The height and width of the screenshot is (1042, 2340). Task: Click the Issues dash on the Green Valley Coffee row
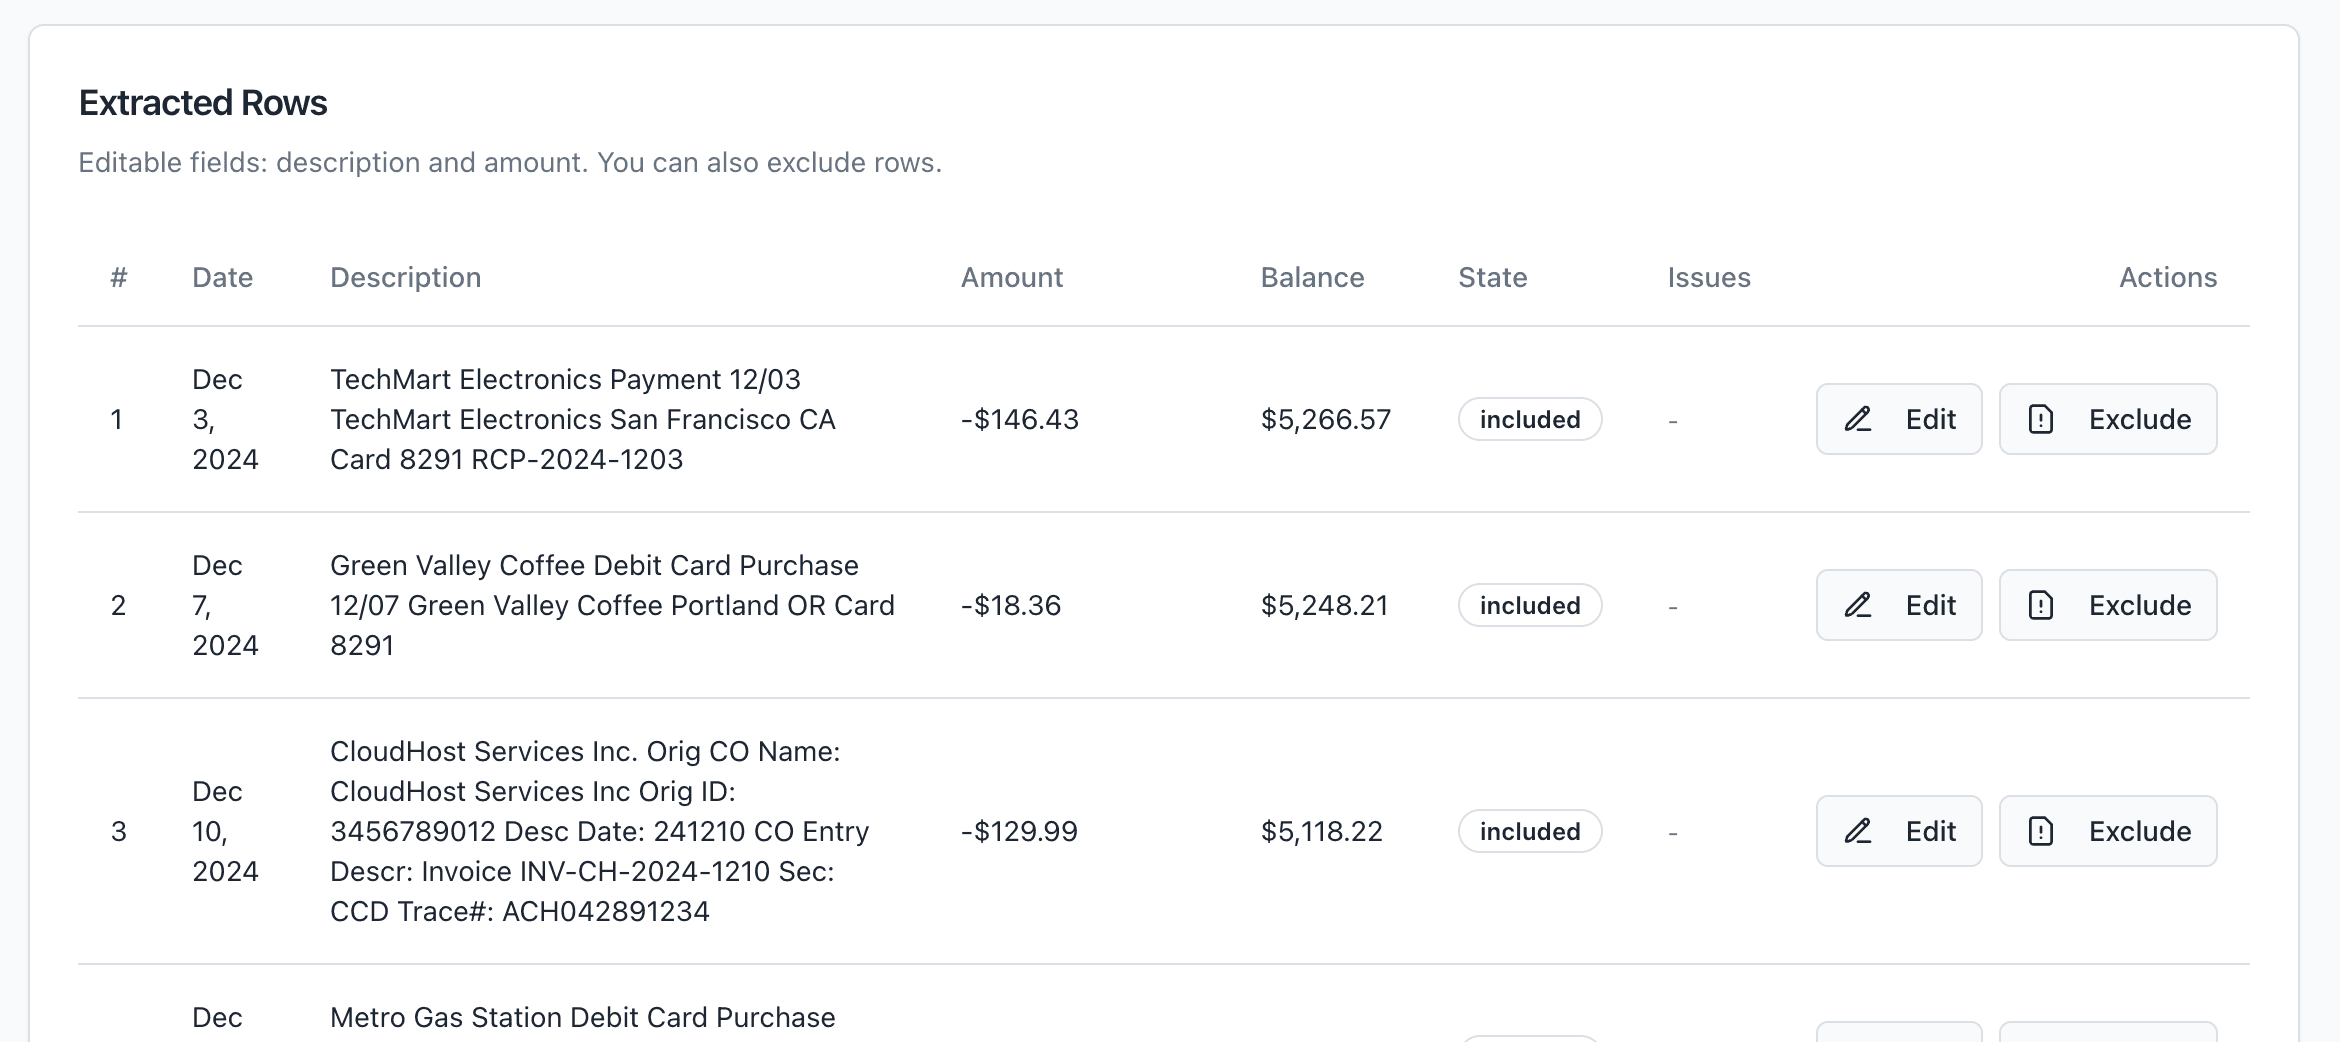(1674, 605)
